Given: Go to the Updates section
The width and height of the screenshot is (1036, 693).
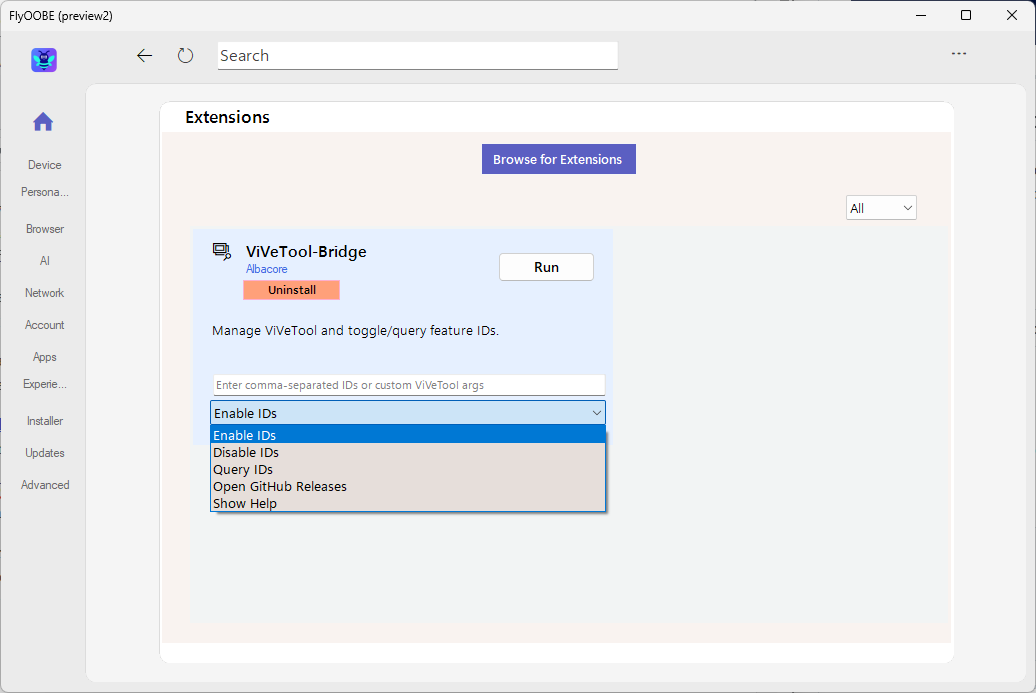Looking at the screenshot, I should [44, 452].
